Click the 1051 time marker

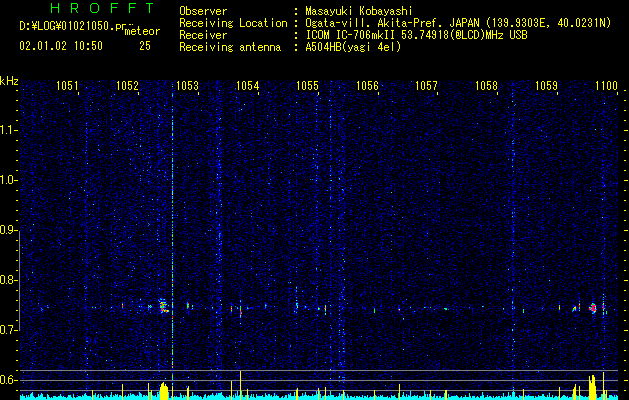67,85
